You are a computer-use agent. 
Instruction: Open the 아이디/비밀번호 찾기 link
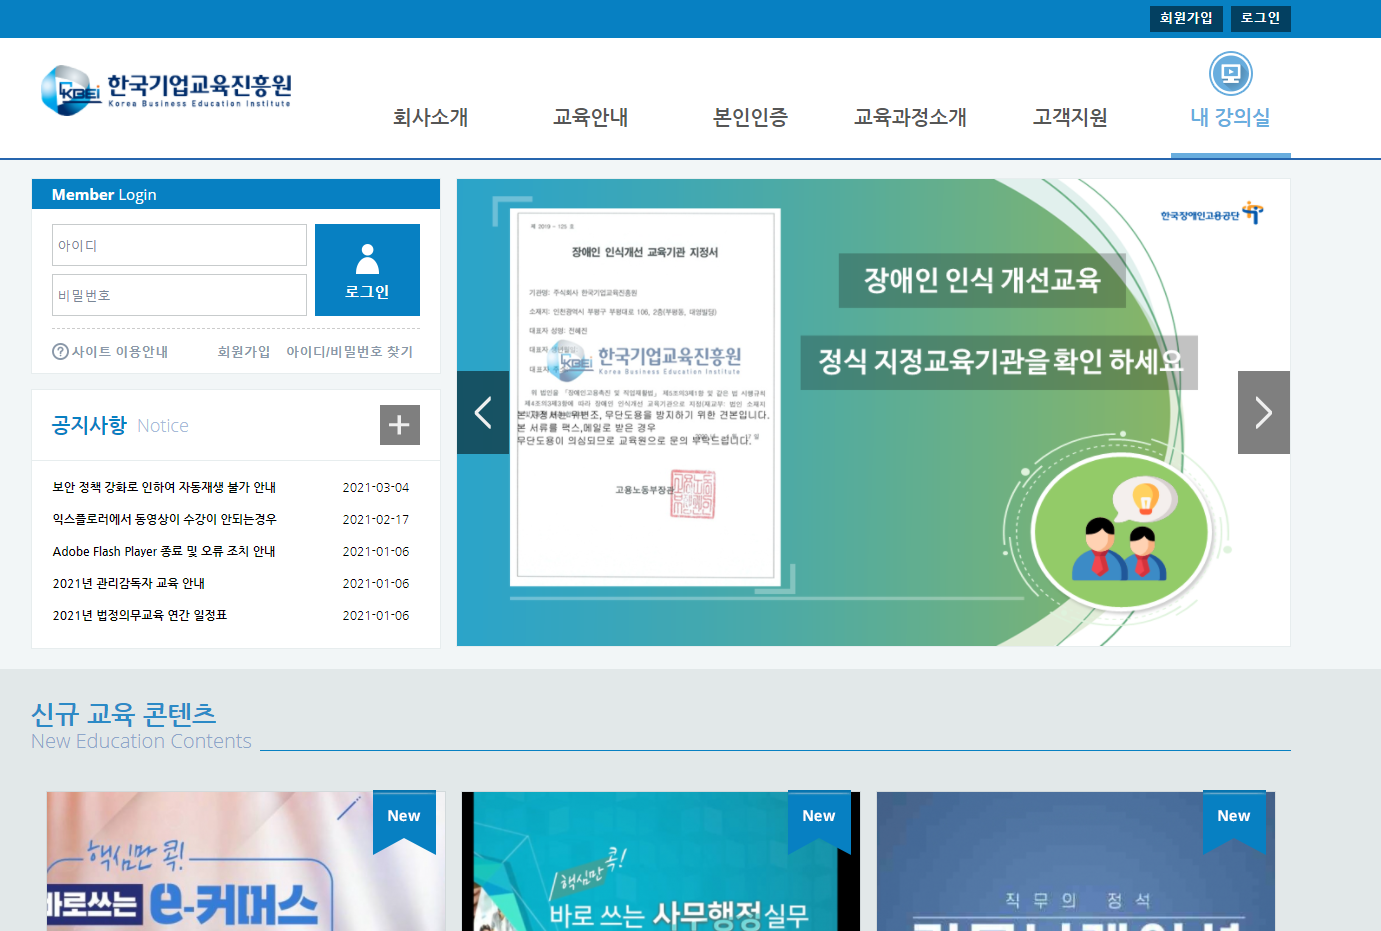tap(350, 352)
